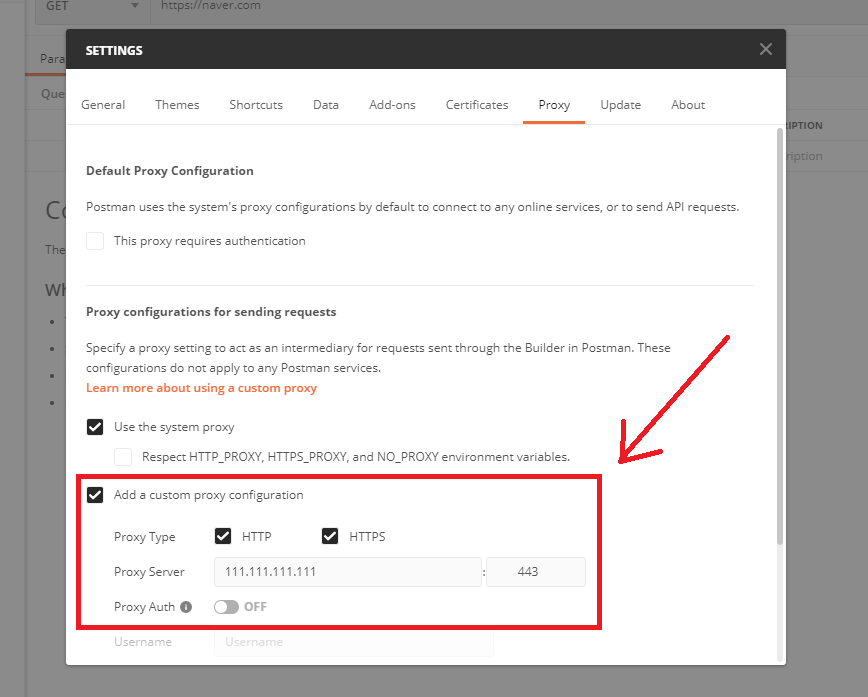Open the Shortcuts tab
Viewport: 868px width, 697px height.
click(x=256, y=105)
